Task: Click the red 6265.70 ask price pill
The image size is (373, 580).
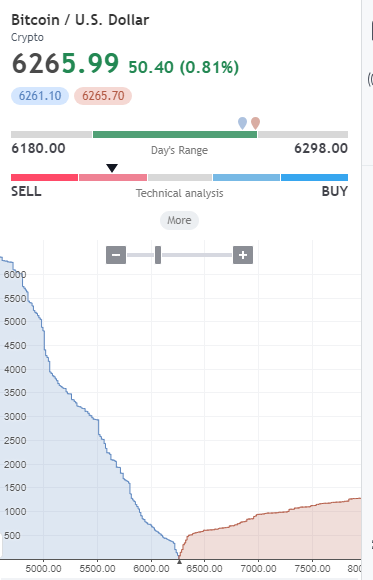Action: (x=103, y=96)
